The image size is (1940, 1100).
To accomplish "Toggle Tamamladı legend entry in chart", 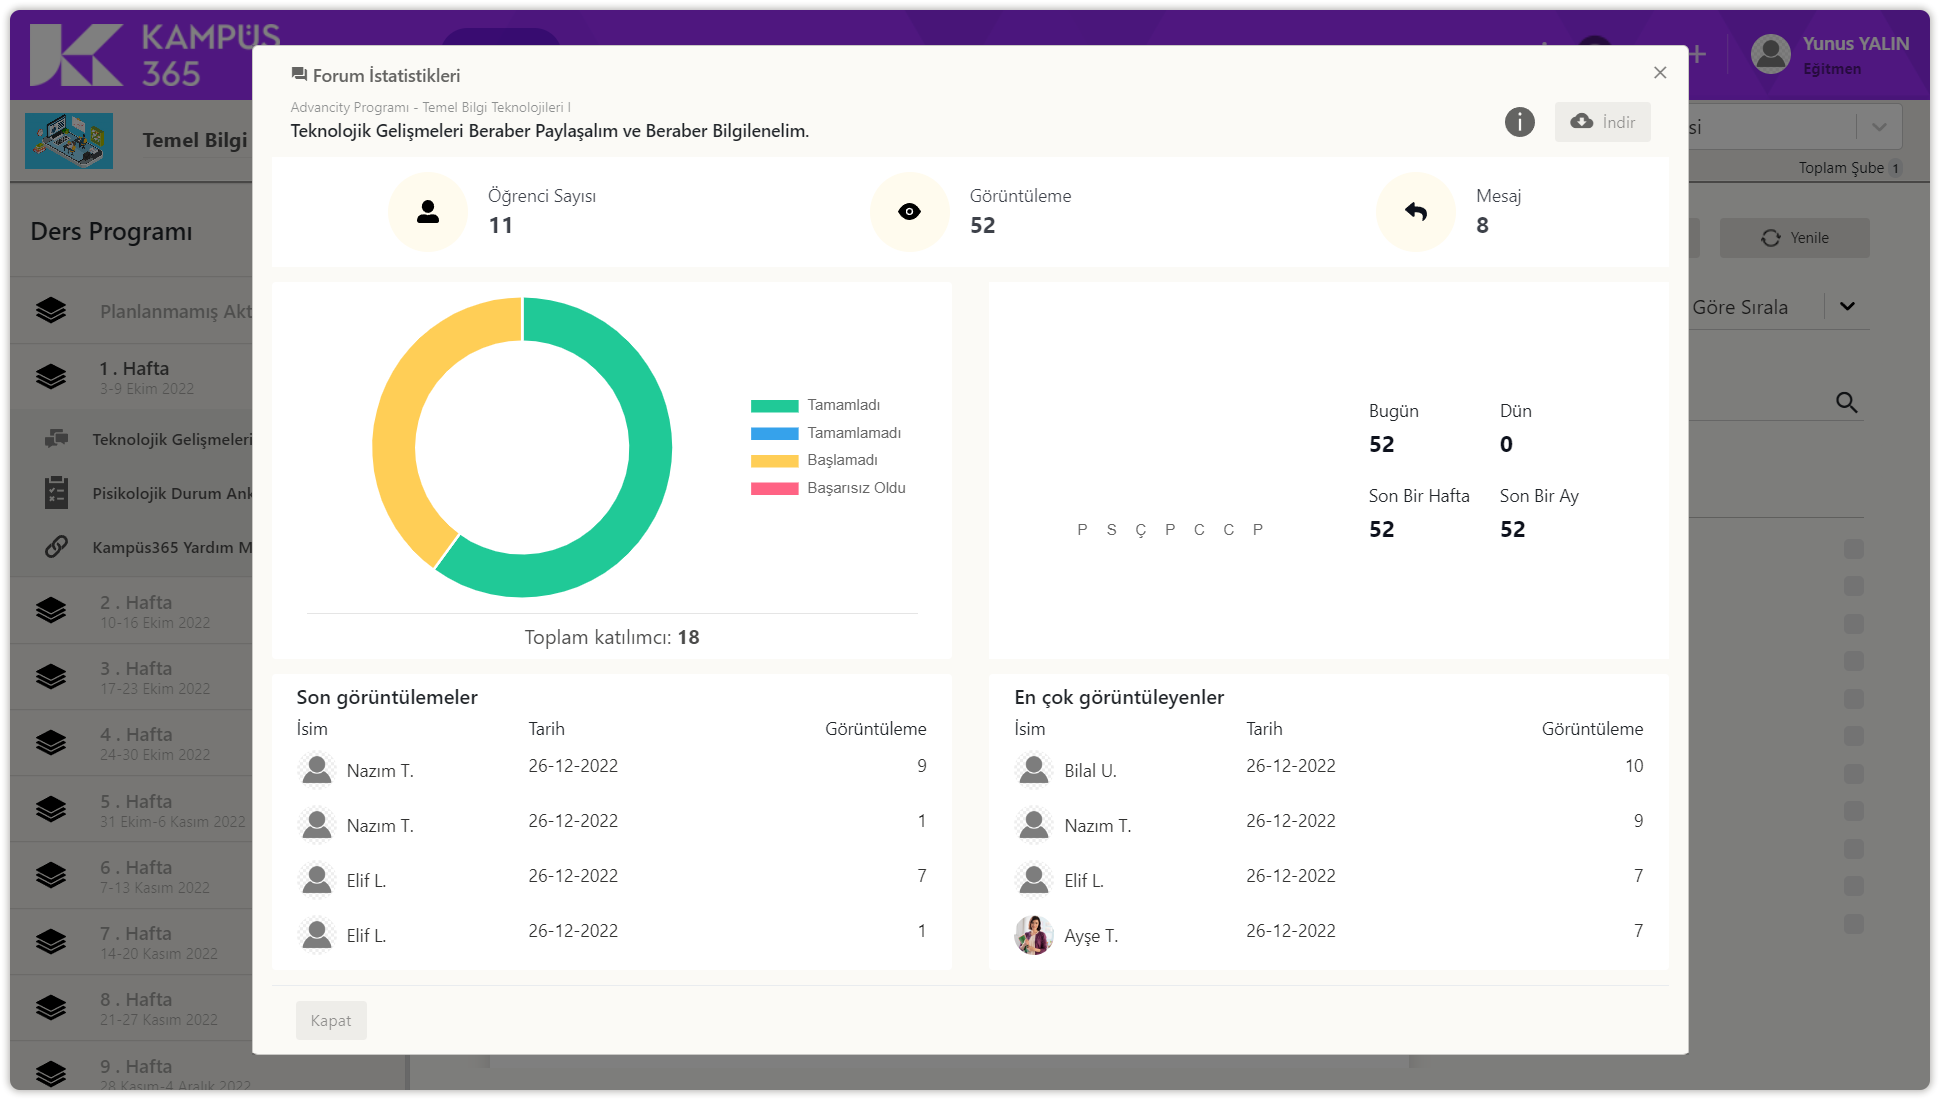I will [843, 405].
